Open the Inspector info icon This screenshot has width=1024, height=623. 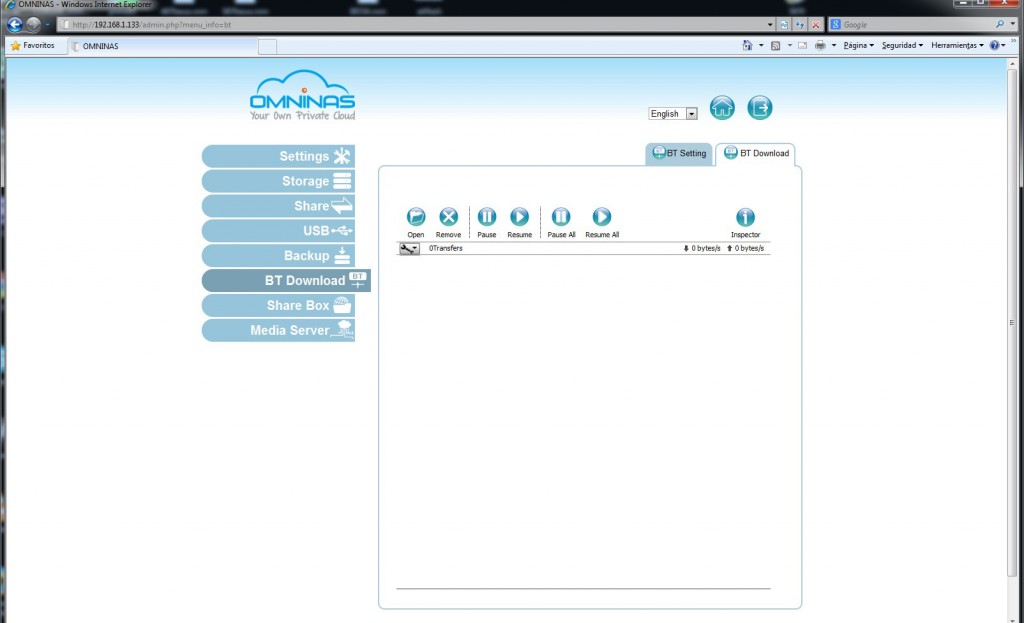[x=745, y=217]
